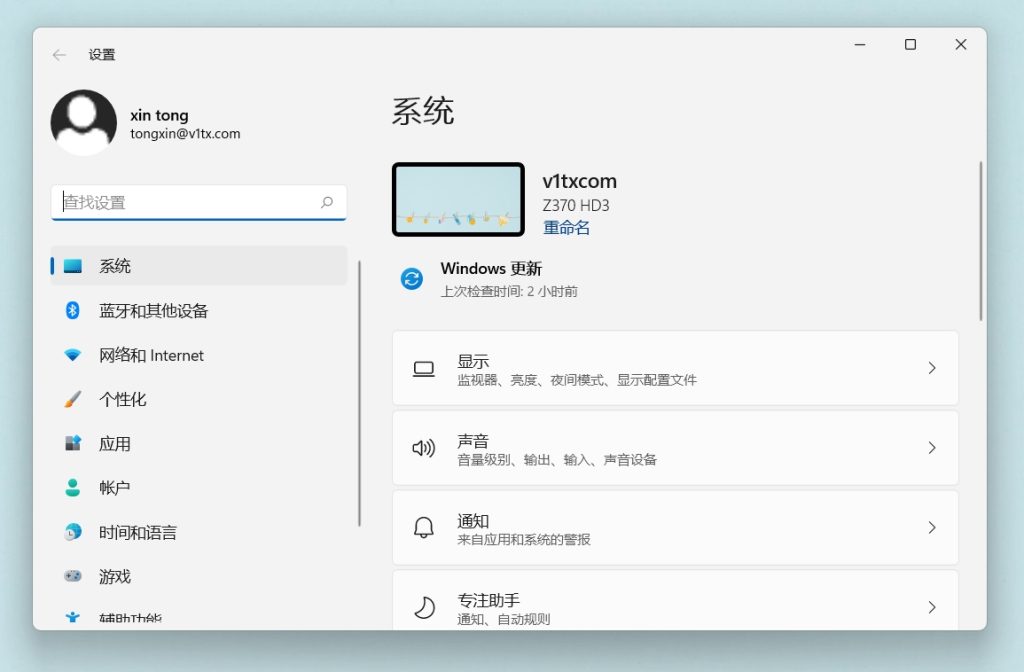Click the tongxin@v1tx.com account email

(x=185, y=134)
